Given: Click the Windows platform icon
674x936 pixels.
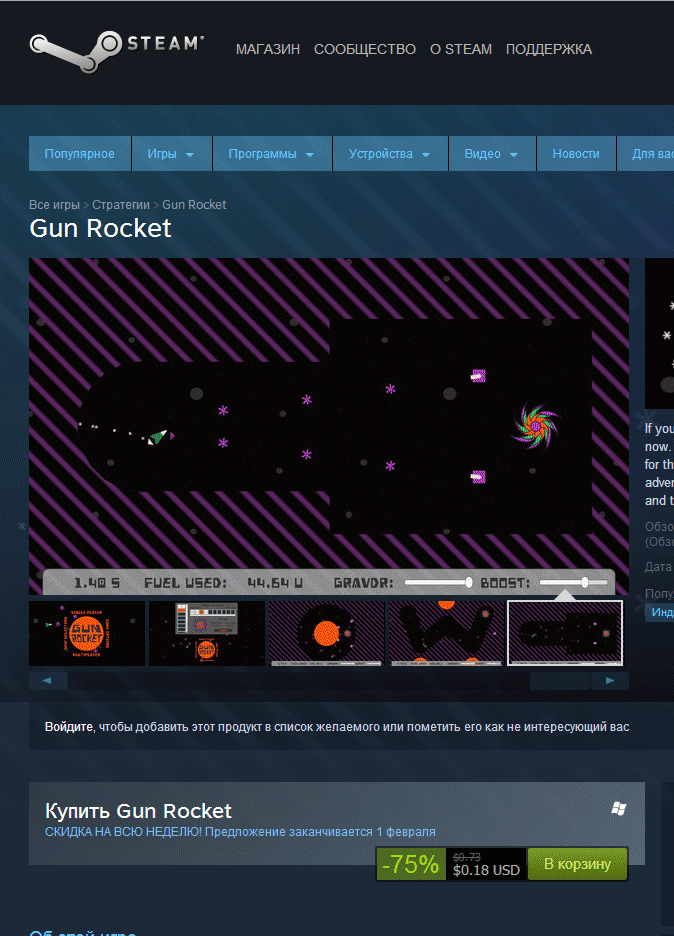Looking at the screenshot, I should pos(618,809).
